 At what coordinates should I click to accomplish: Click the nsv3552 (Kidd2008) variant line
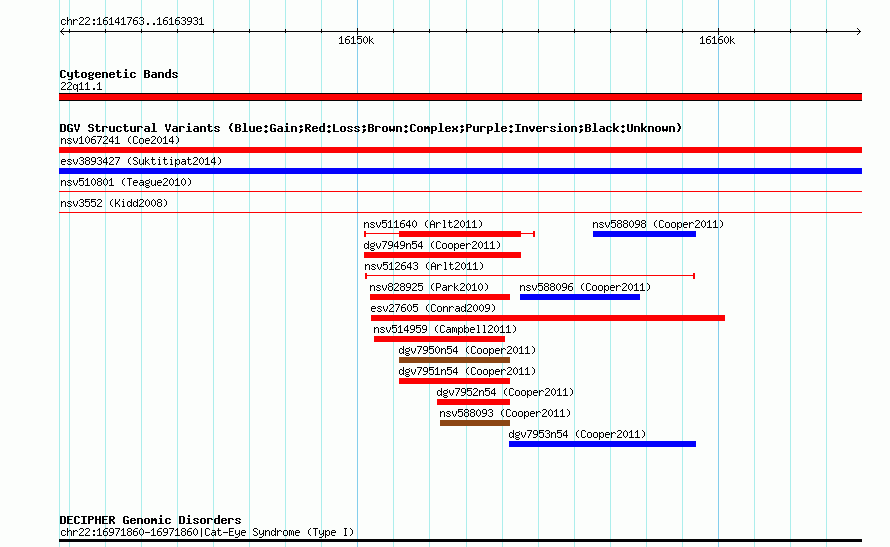(x=460, y=213)
